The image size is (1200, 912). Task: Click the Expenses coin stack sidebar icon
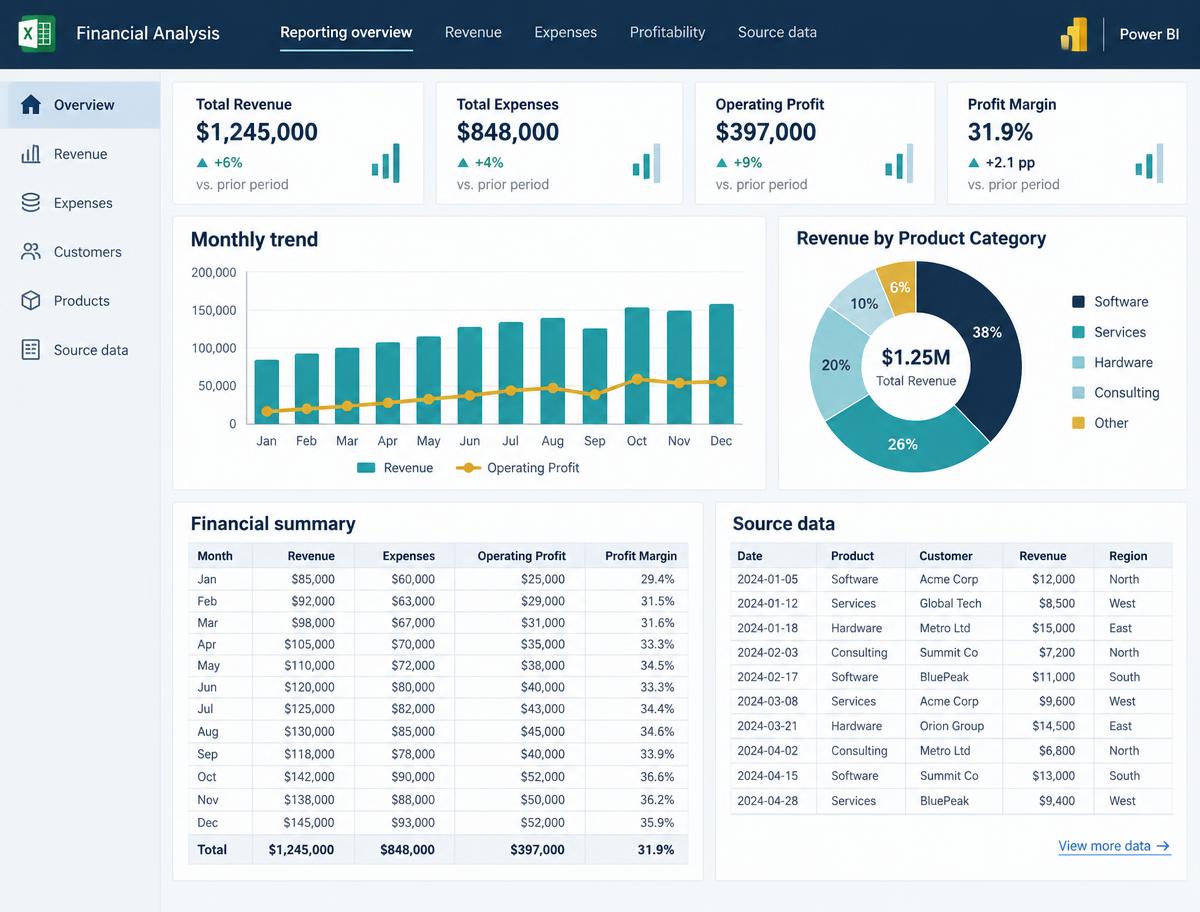pos(31,203)
